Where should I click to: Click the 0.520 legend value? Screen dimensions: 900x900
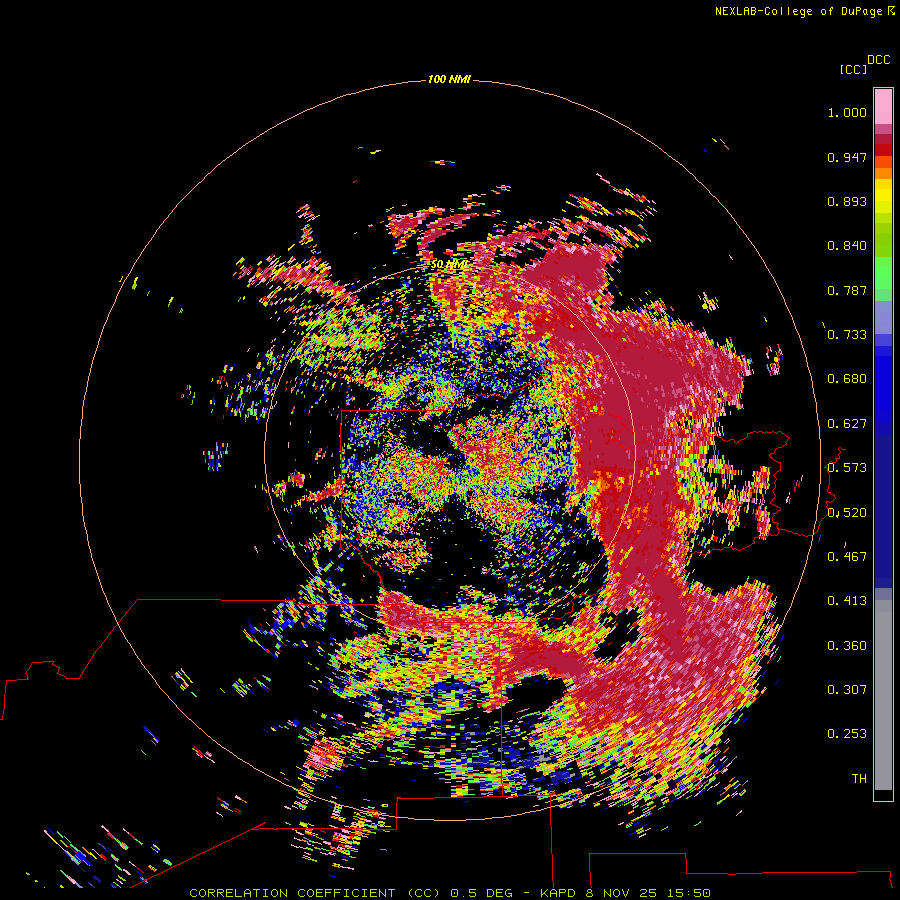click(x=847, y=513)
